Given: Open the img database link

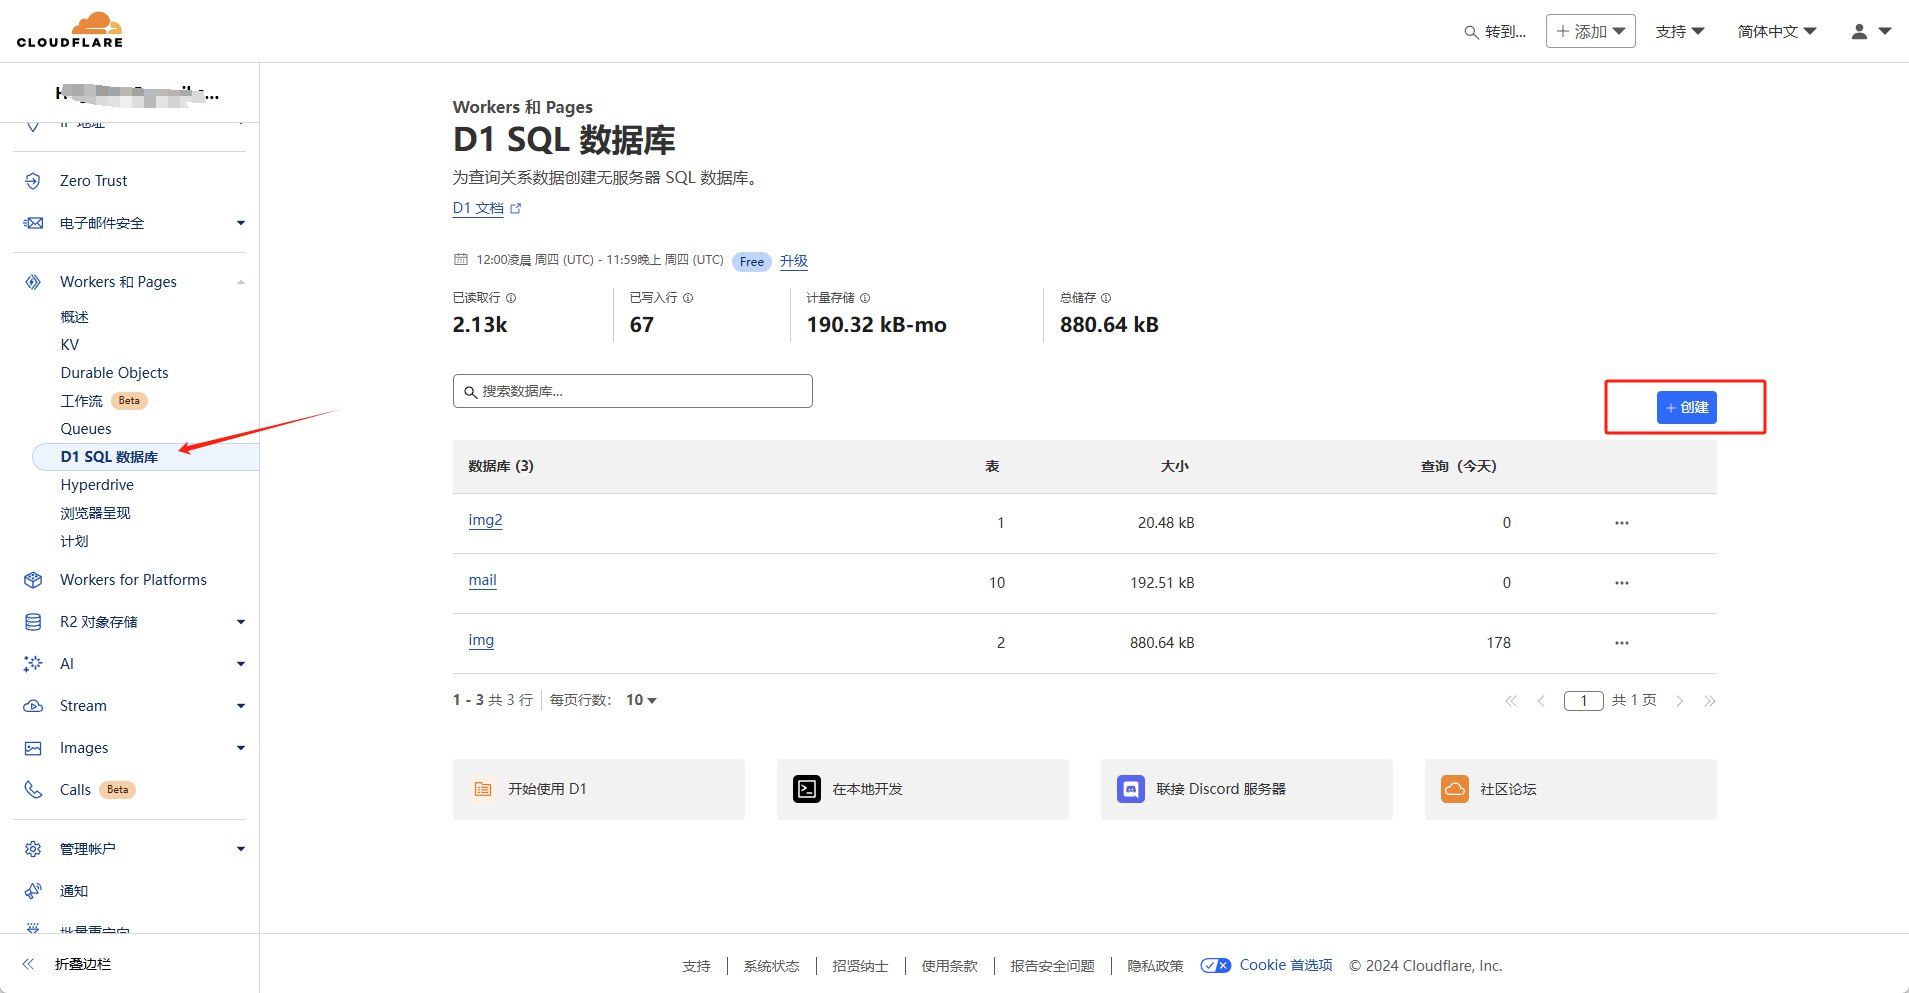Looking at the screenshot, I should 481,640.
